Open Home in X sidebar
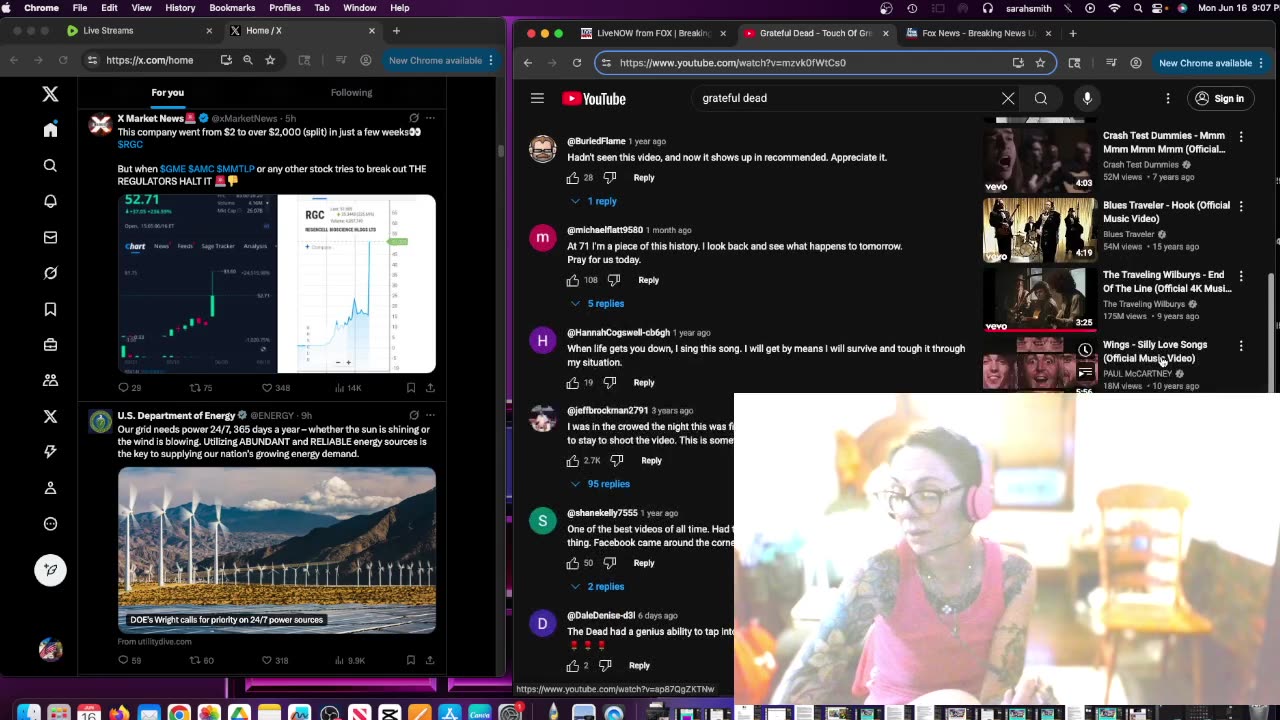This screenshot has height=720, width=1280. 50,130
